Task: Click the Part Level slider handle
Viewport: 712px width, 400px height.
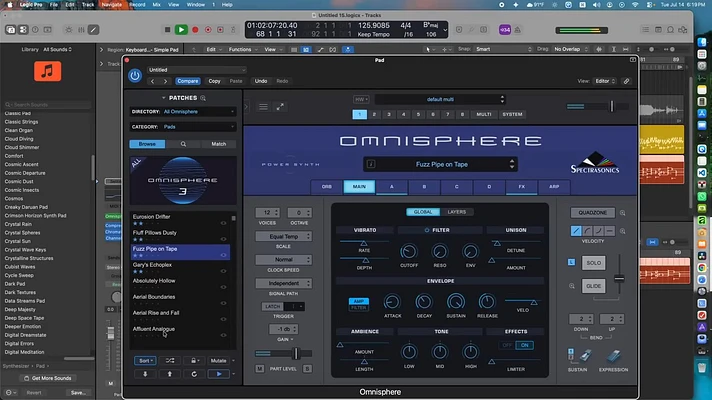Action: pos(296,353)
